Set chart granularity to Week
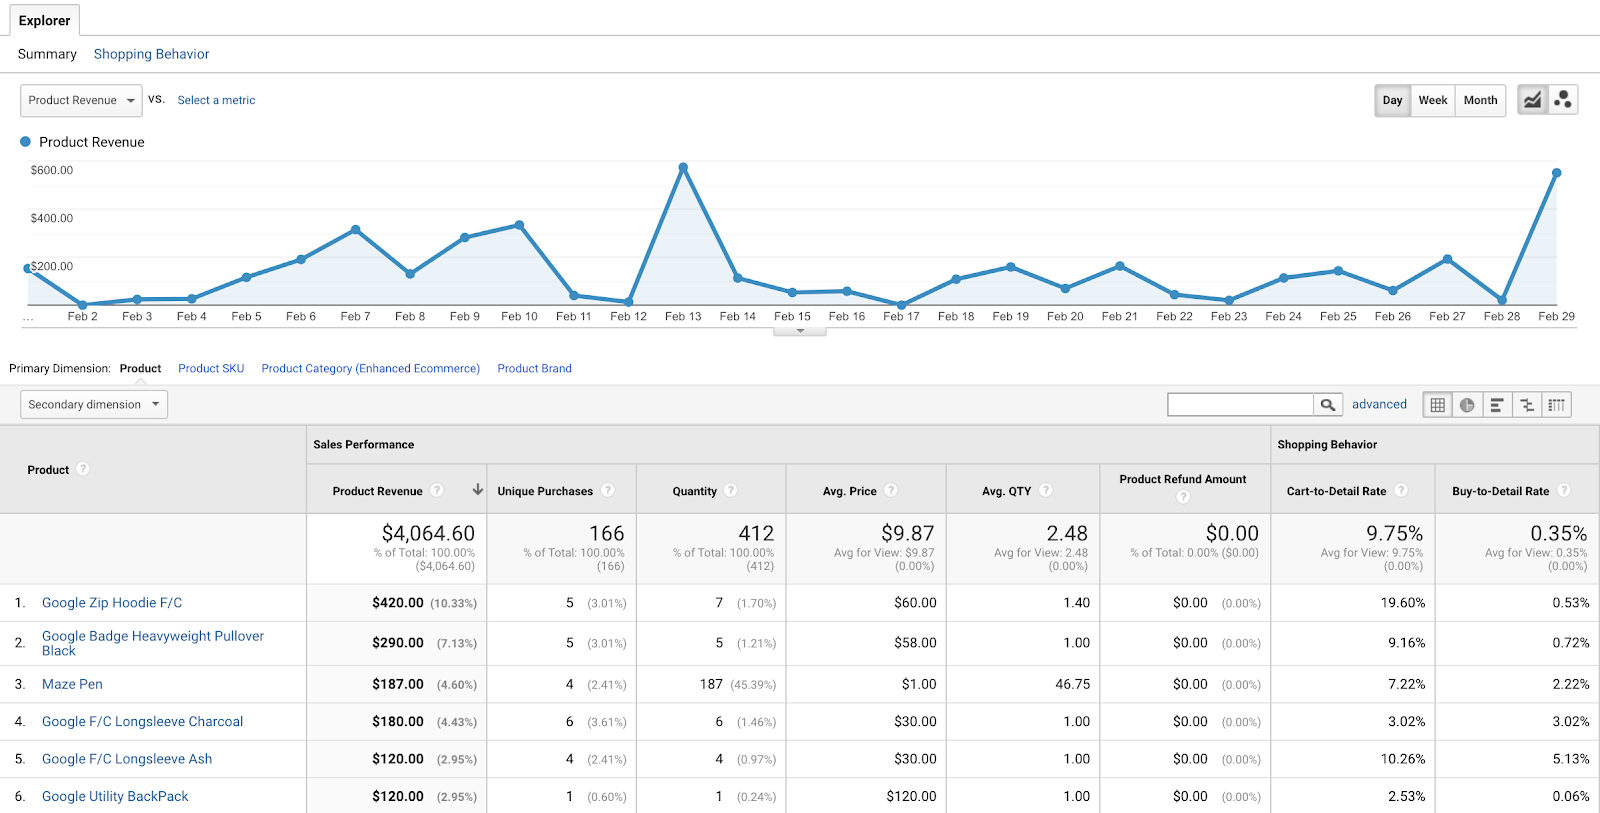 tap(1433, 100)
